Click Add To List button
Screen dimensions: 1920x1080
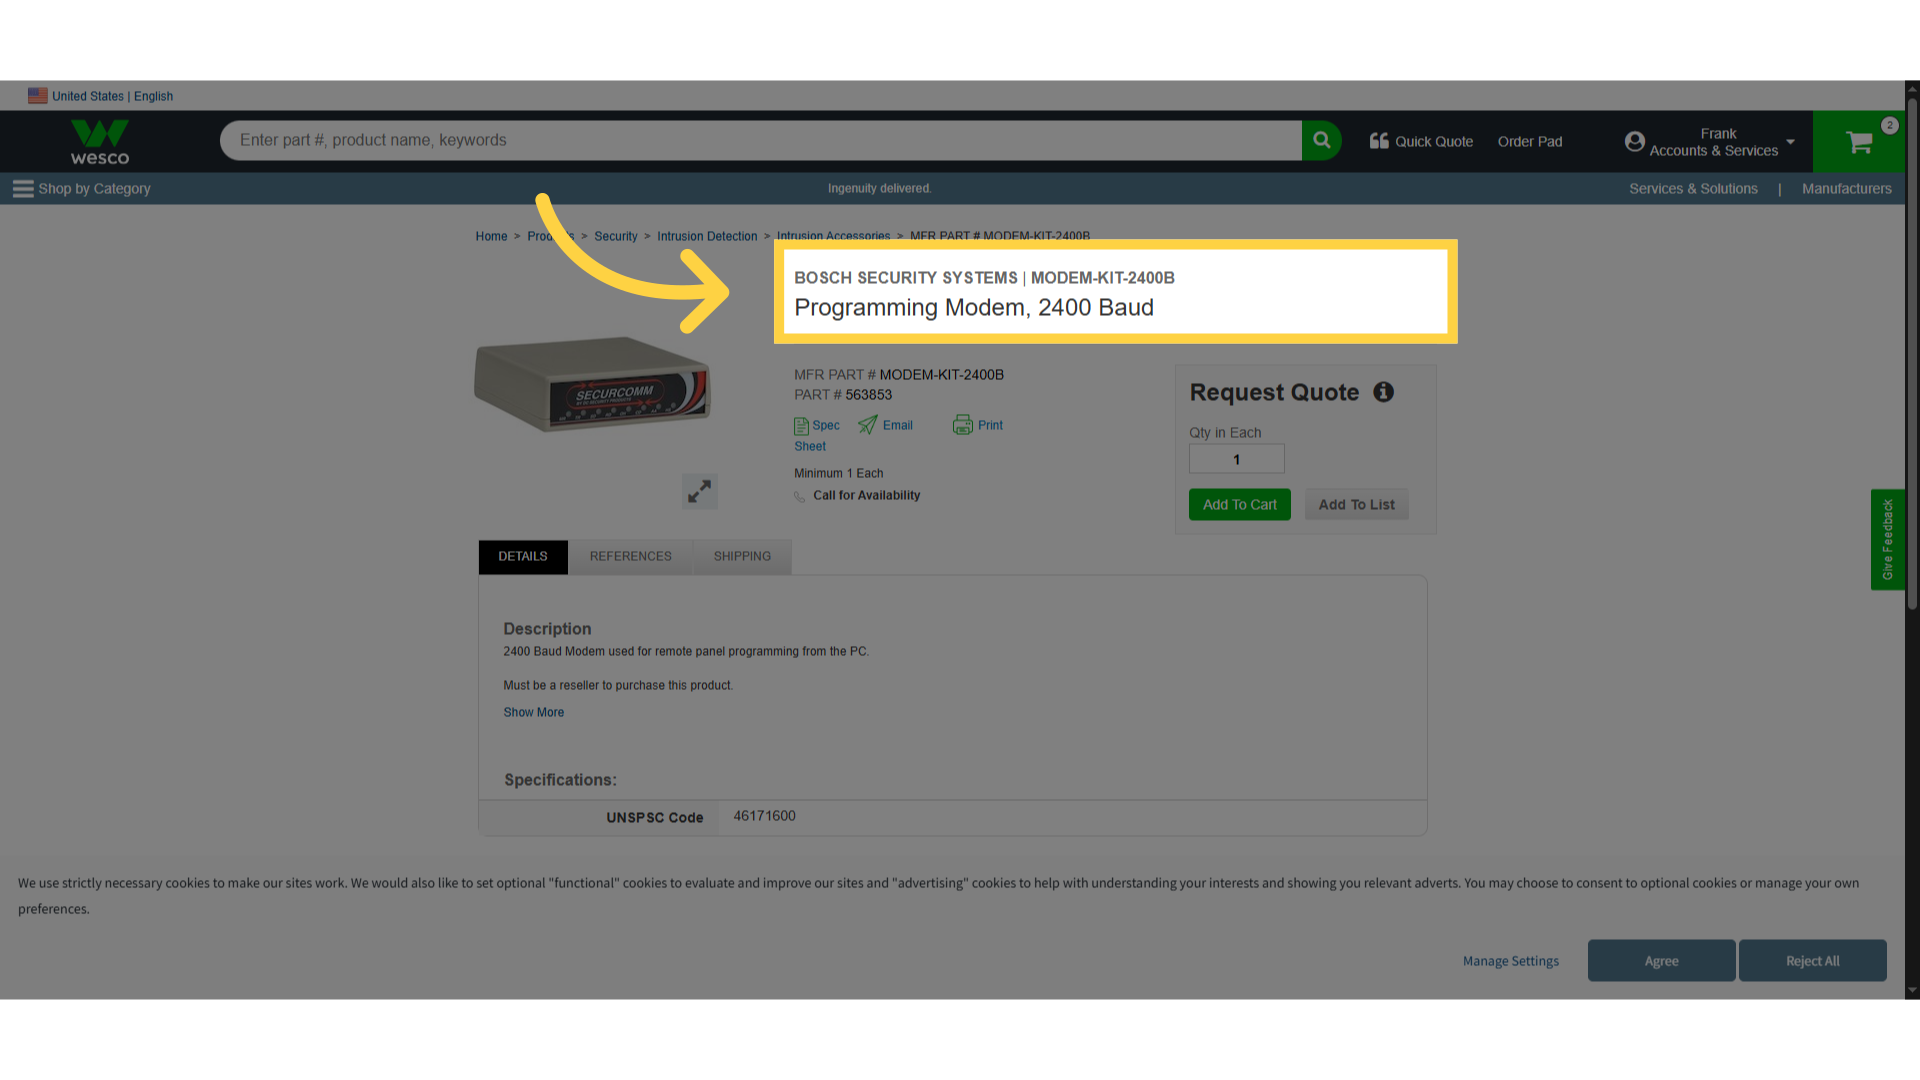[1356, 505]
